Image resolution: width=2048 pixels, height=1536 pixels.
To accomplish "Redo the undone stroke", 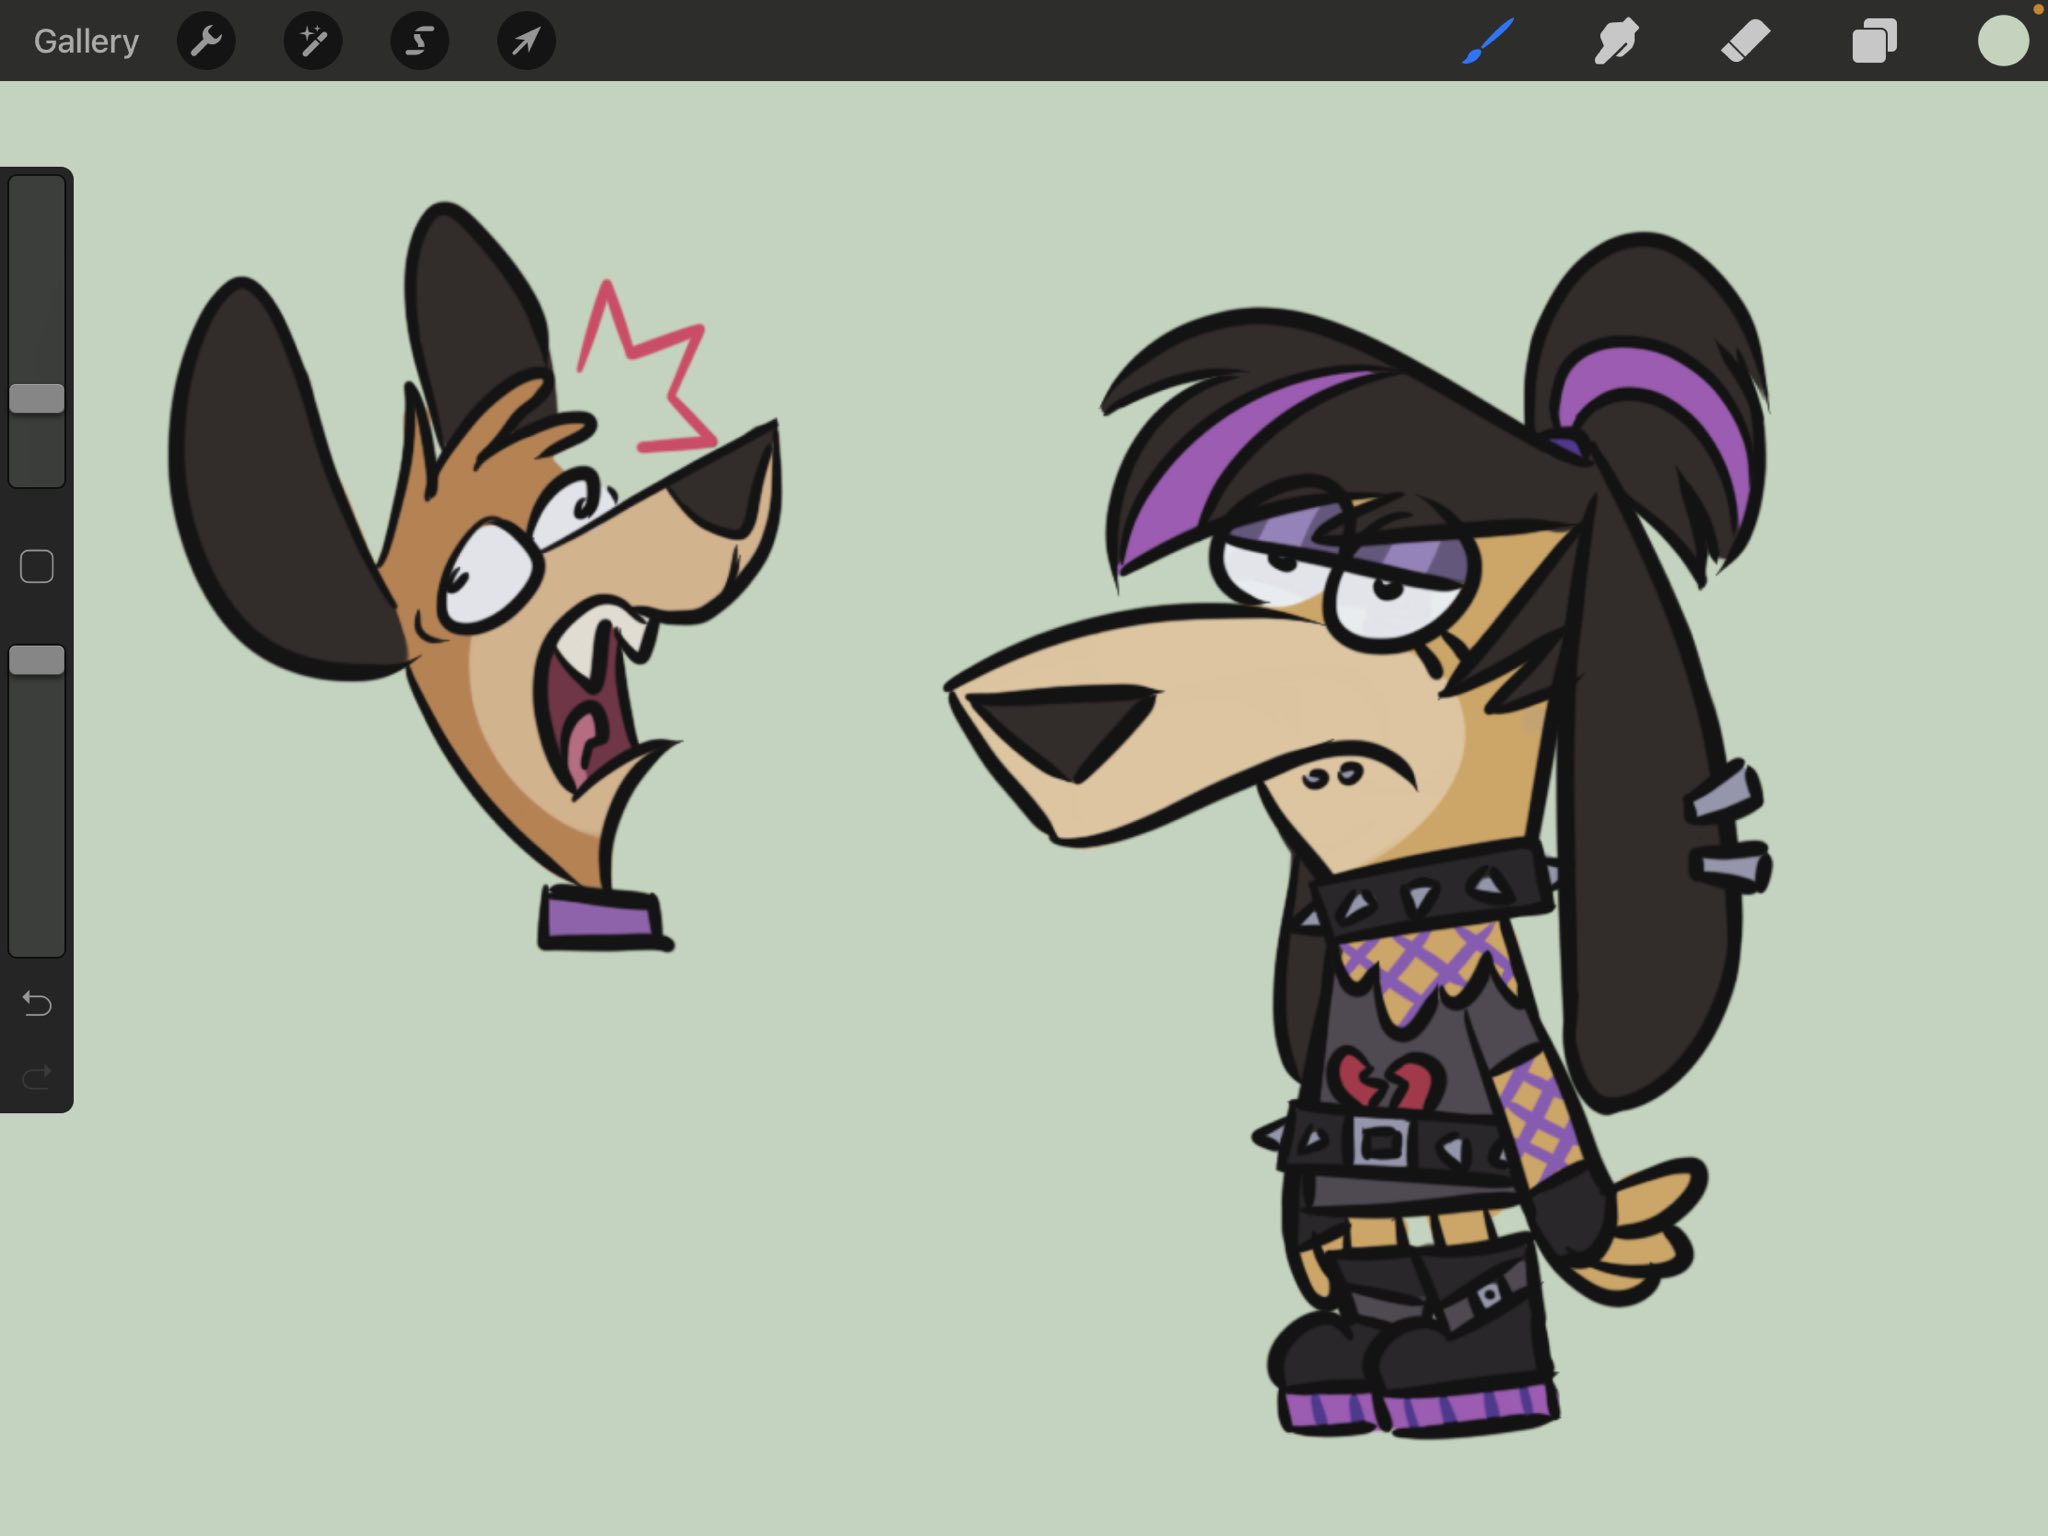I will pos(37,1077).
